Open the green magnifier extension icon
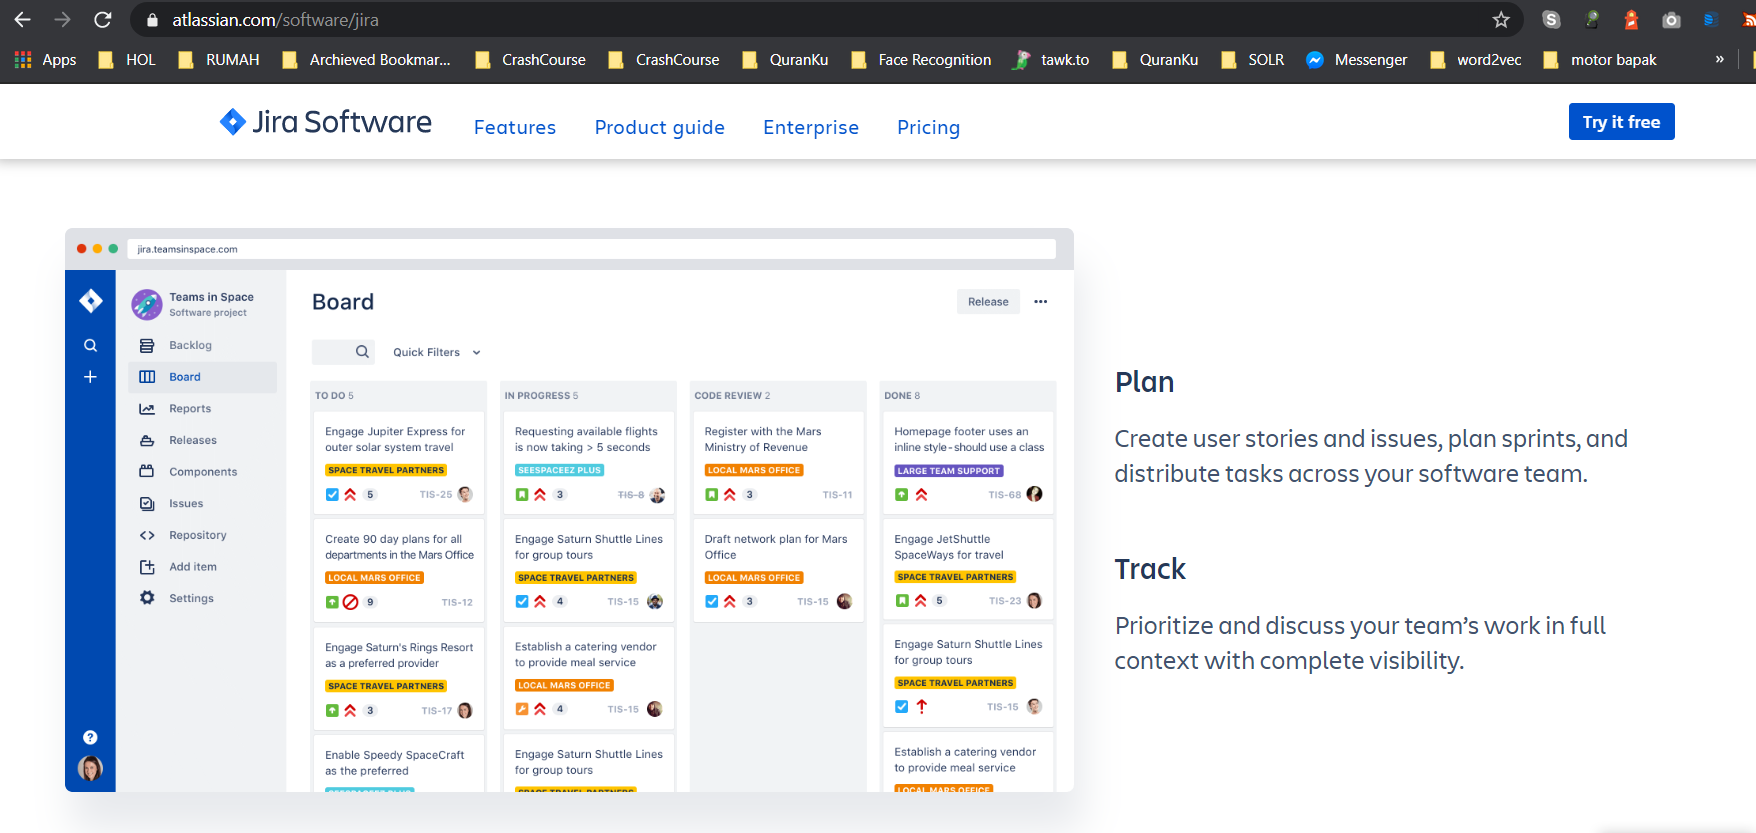1756x833 pixels. click(1592, 20)
